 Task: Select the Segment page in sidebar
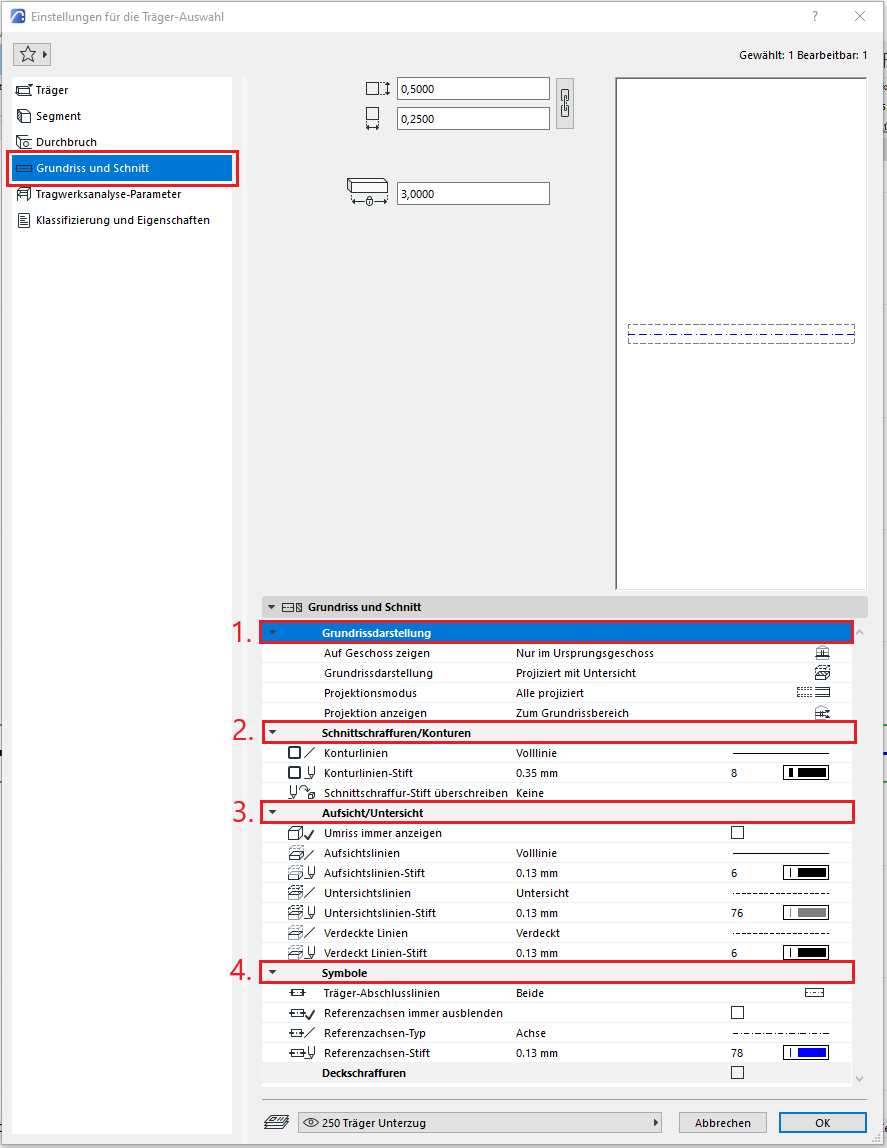click(58, 116)
